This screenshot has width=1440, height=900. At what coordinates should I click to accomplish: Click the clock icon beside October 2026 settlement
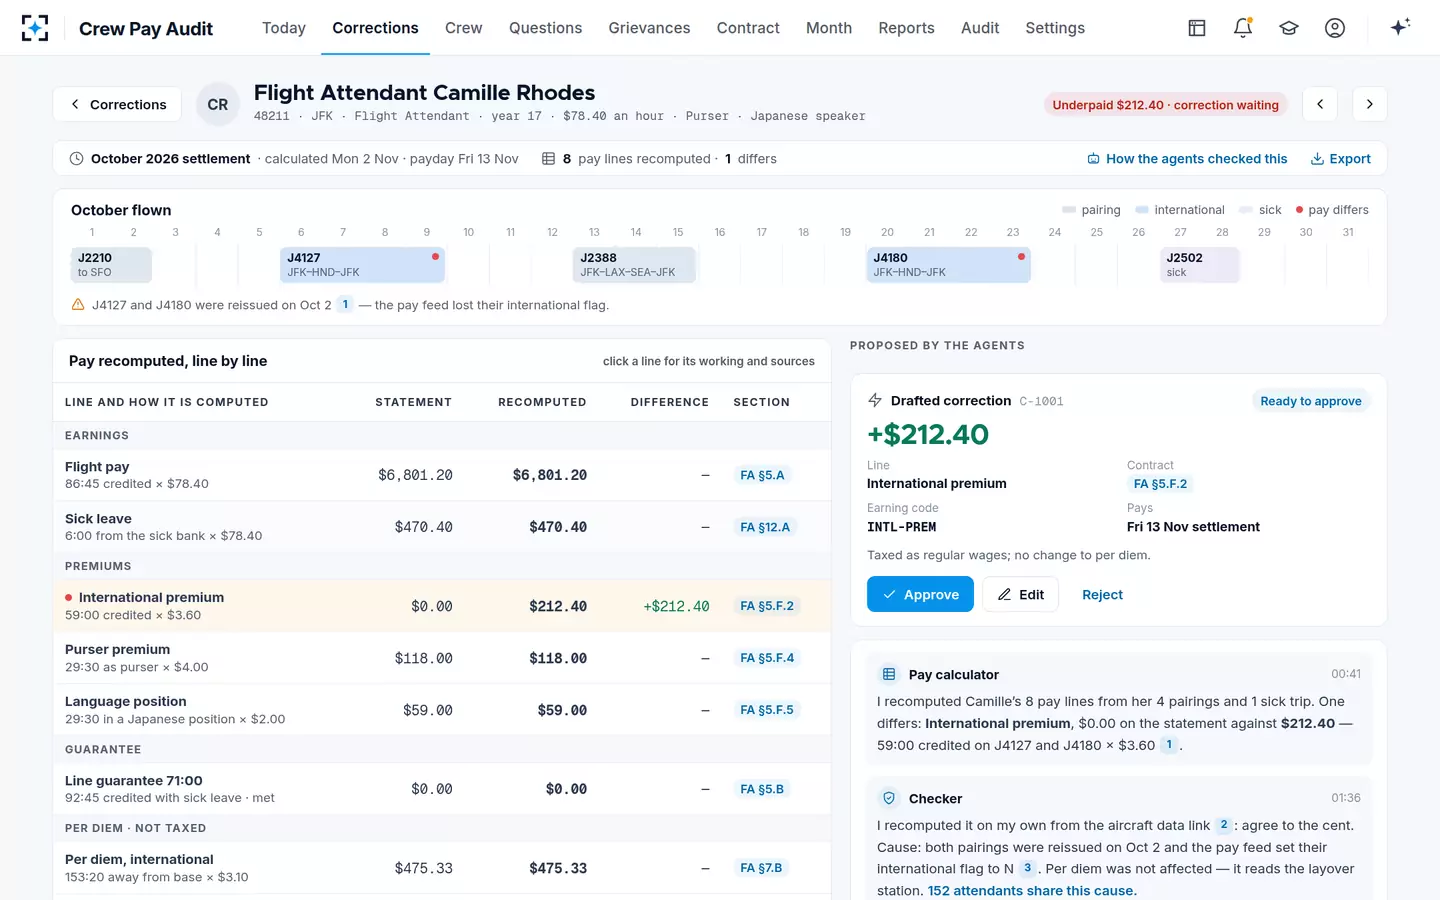pos(77,159)
